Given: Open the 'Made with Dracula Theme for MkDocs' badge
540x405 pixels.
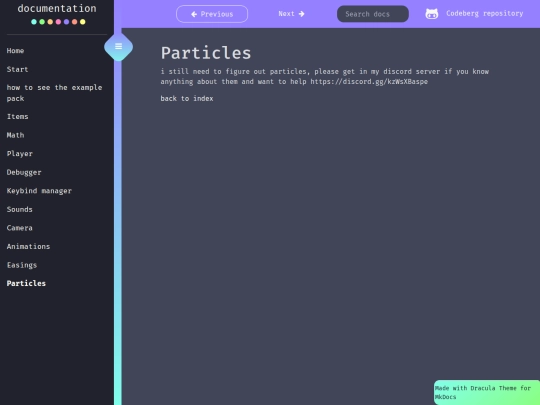Looking at the screenshot, I should 487,392.
